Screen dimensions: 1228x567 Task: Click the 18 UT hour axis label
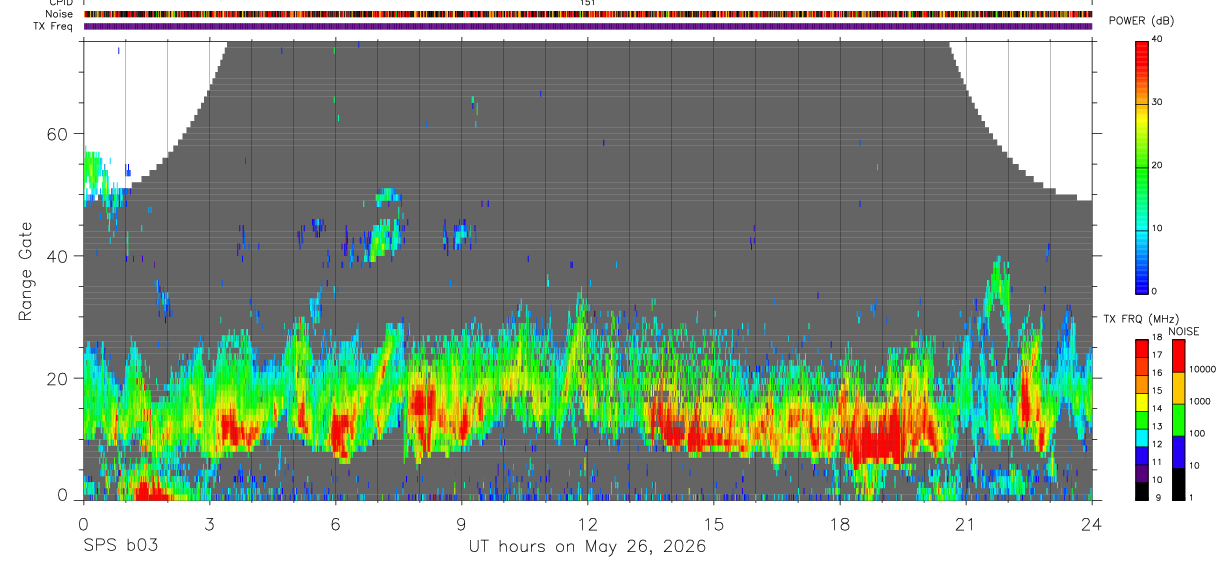[x=839, y=521]
